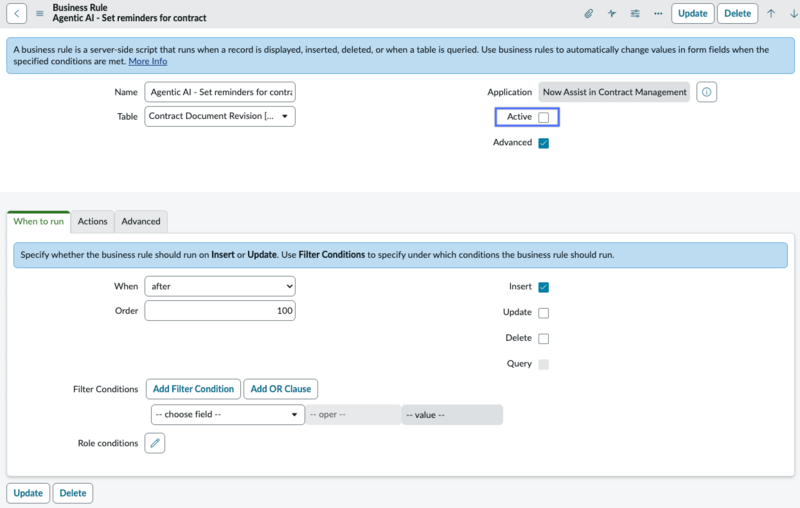Open the personalize form settings icon
The height and width of the screenshot is (508, 800).
point(635,14)
